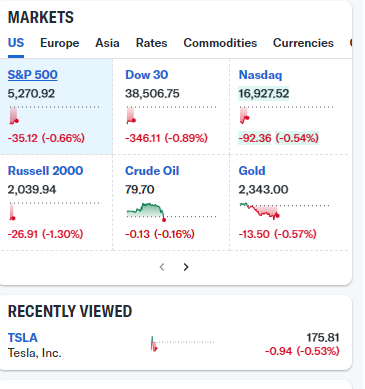Select the US markets tab
365x389 pixels.
click(x=16, y=43)
